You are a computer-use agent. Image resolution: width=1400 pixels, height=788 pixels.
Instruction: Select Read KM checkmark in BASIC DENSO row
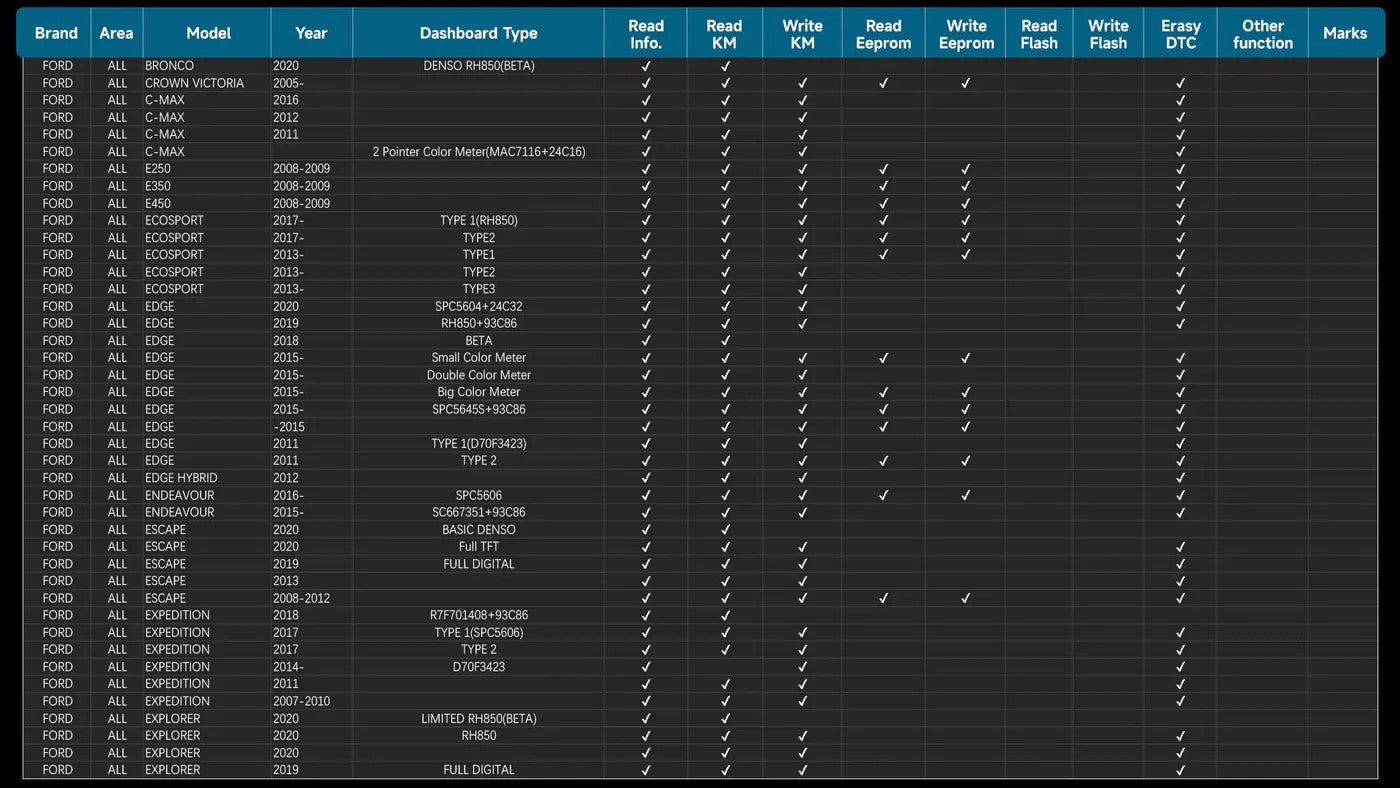point(725,530)
